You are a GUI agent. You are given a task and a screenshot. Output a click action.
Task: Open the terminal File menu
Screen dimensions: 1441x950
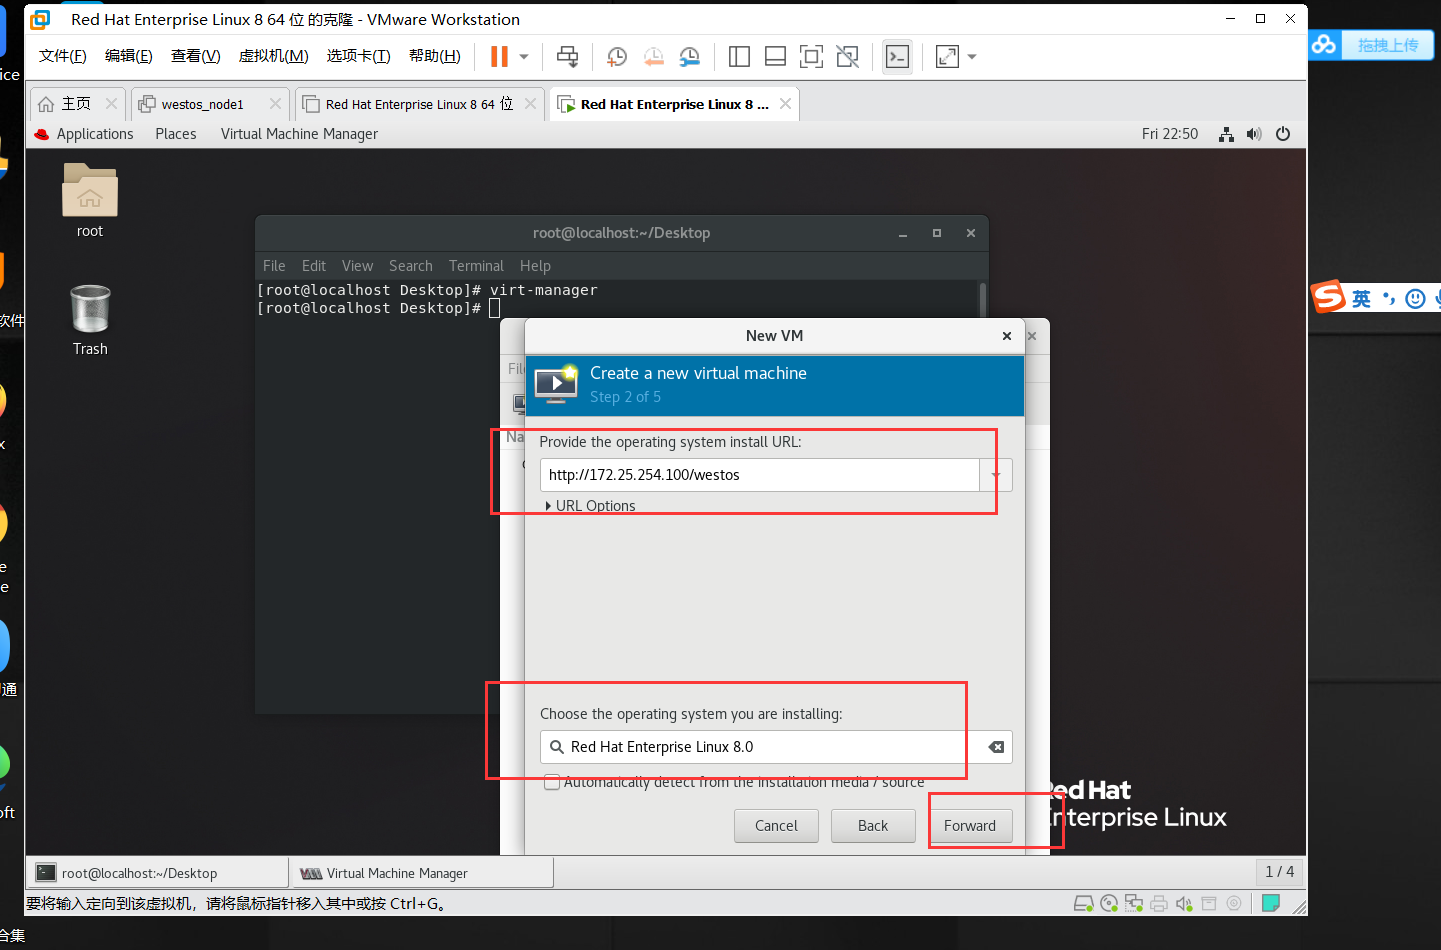pyautogui.click(x=274, y=266)
